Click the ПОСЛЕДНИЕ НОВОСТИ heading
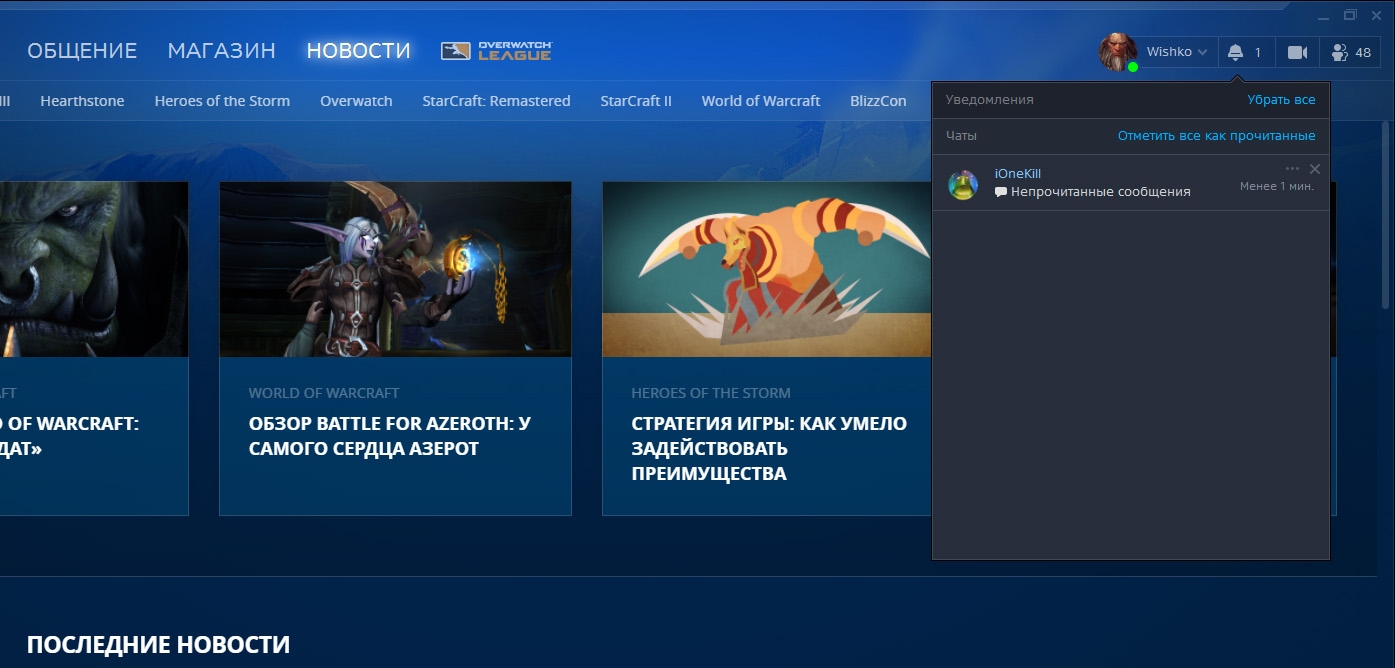 pos(158,645)
